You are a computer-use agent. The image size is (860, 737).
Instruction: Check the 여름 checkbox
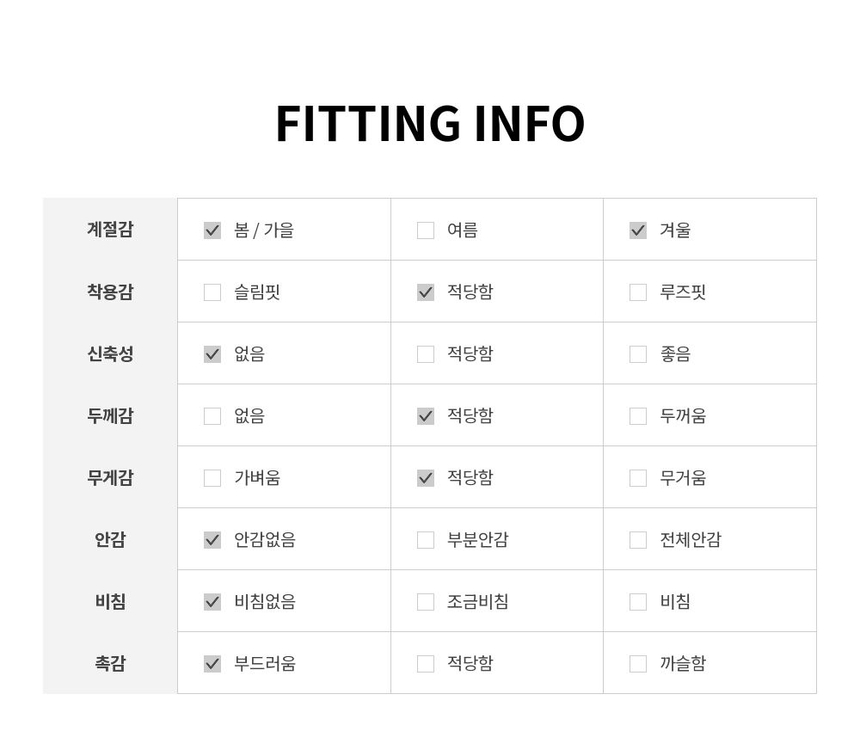(425, 230)
